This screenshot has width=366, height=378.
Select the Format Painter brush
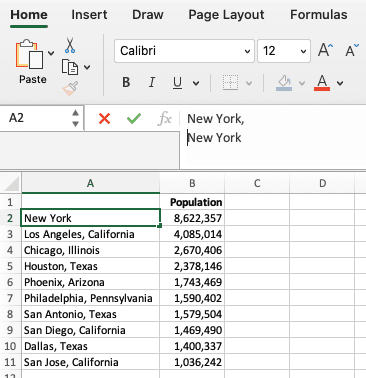(x=70, y=88)
